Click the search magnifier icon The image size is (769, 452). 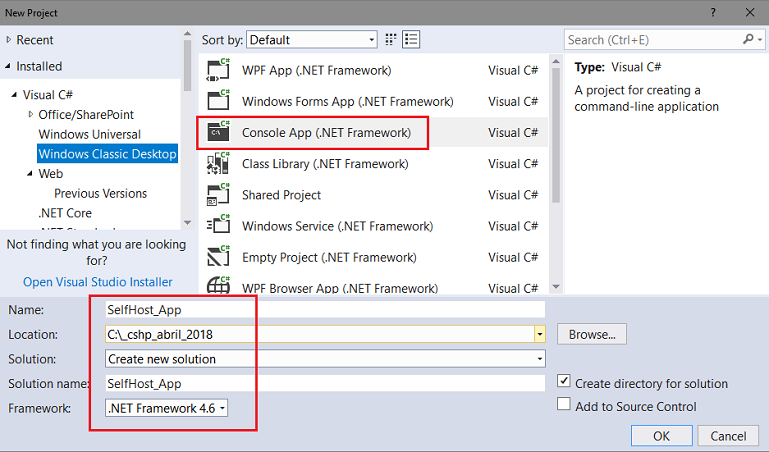(748, 39)
